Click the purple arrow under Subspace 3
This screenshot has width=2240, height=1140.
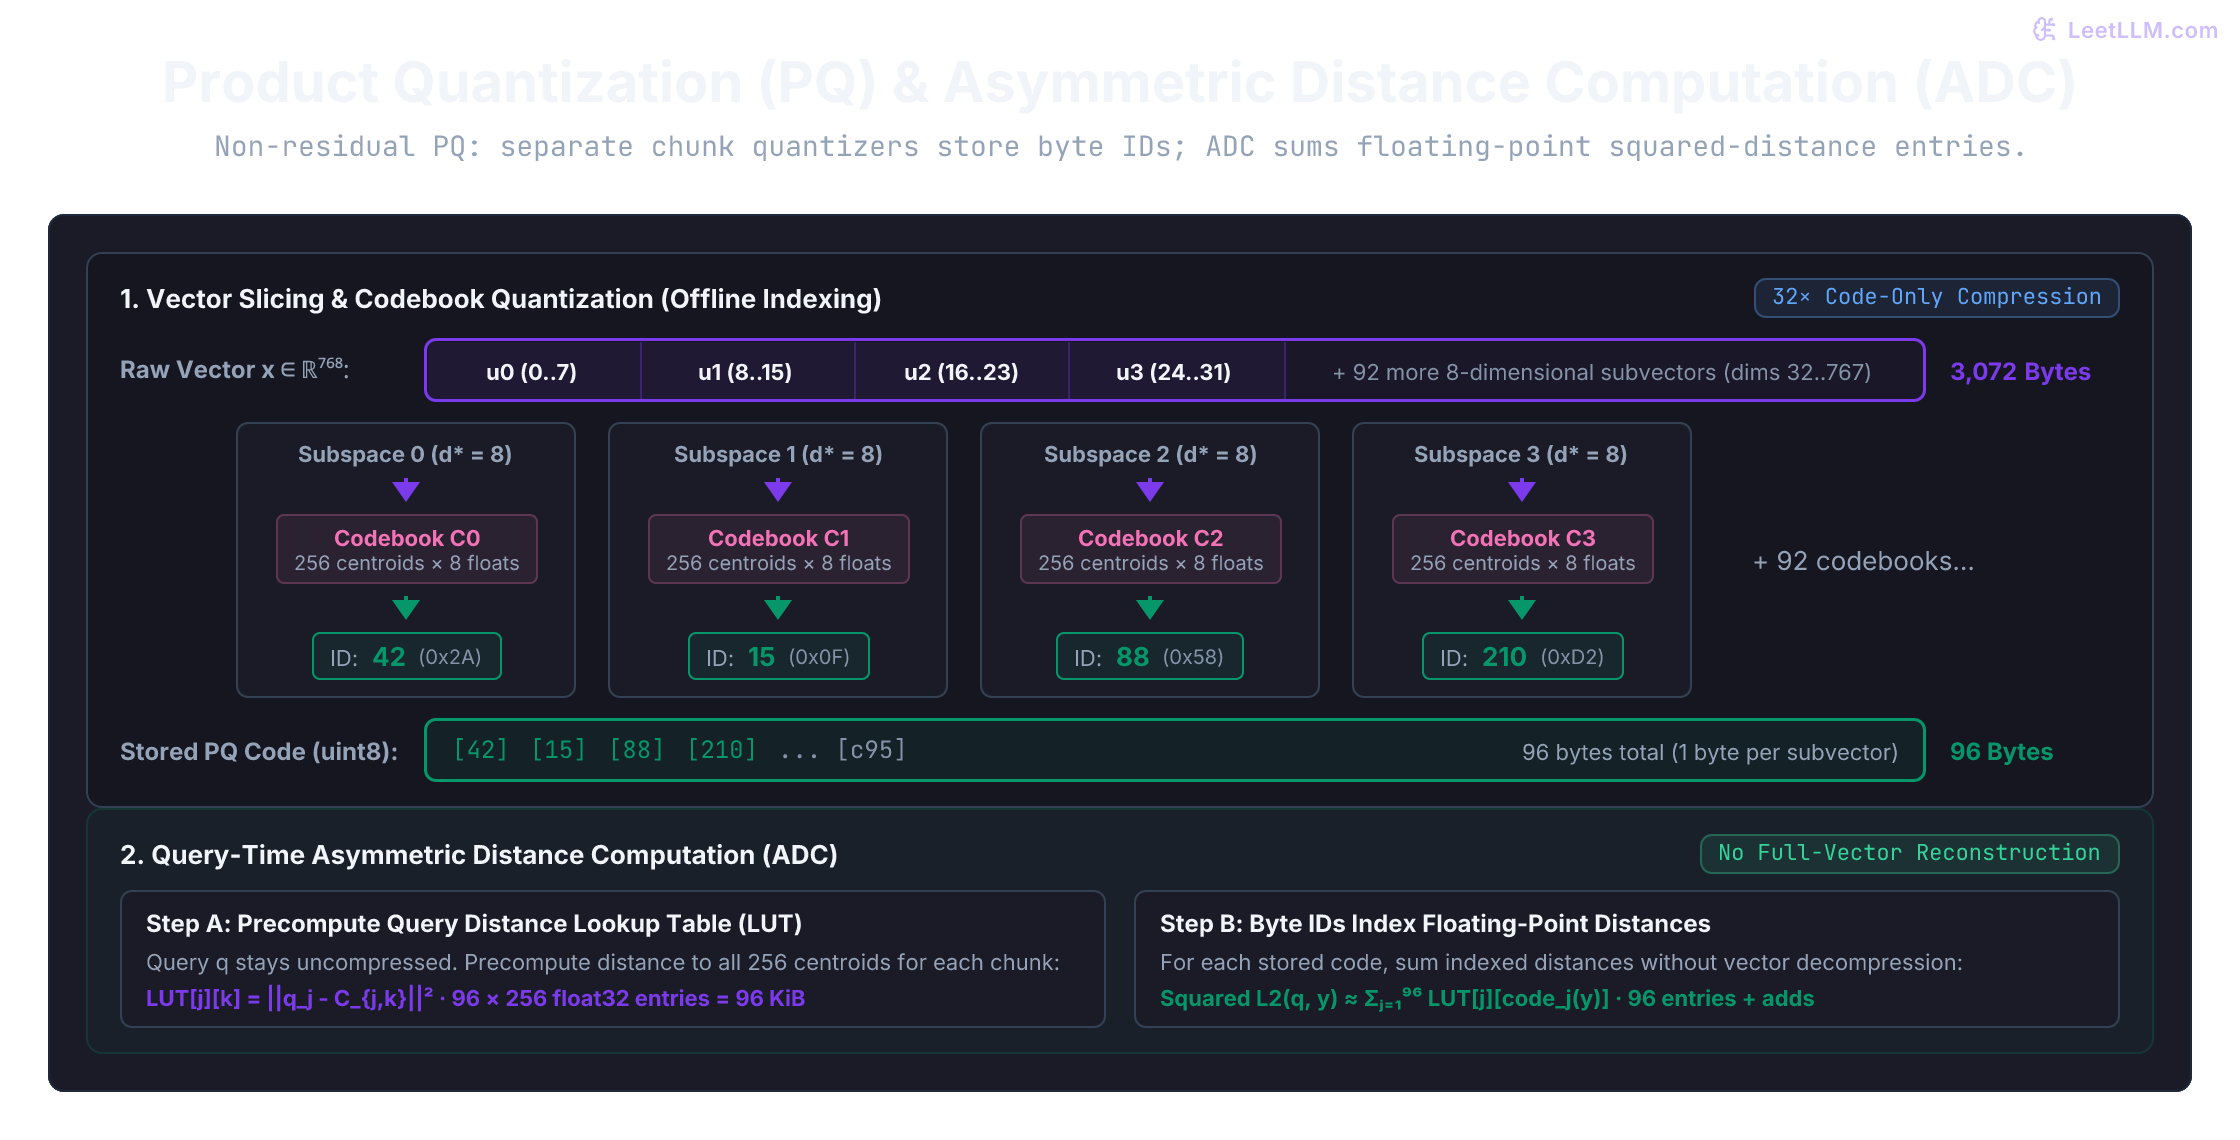coord(1522,490)
